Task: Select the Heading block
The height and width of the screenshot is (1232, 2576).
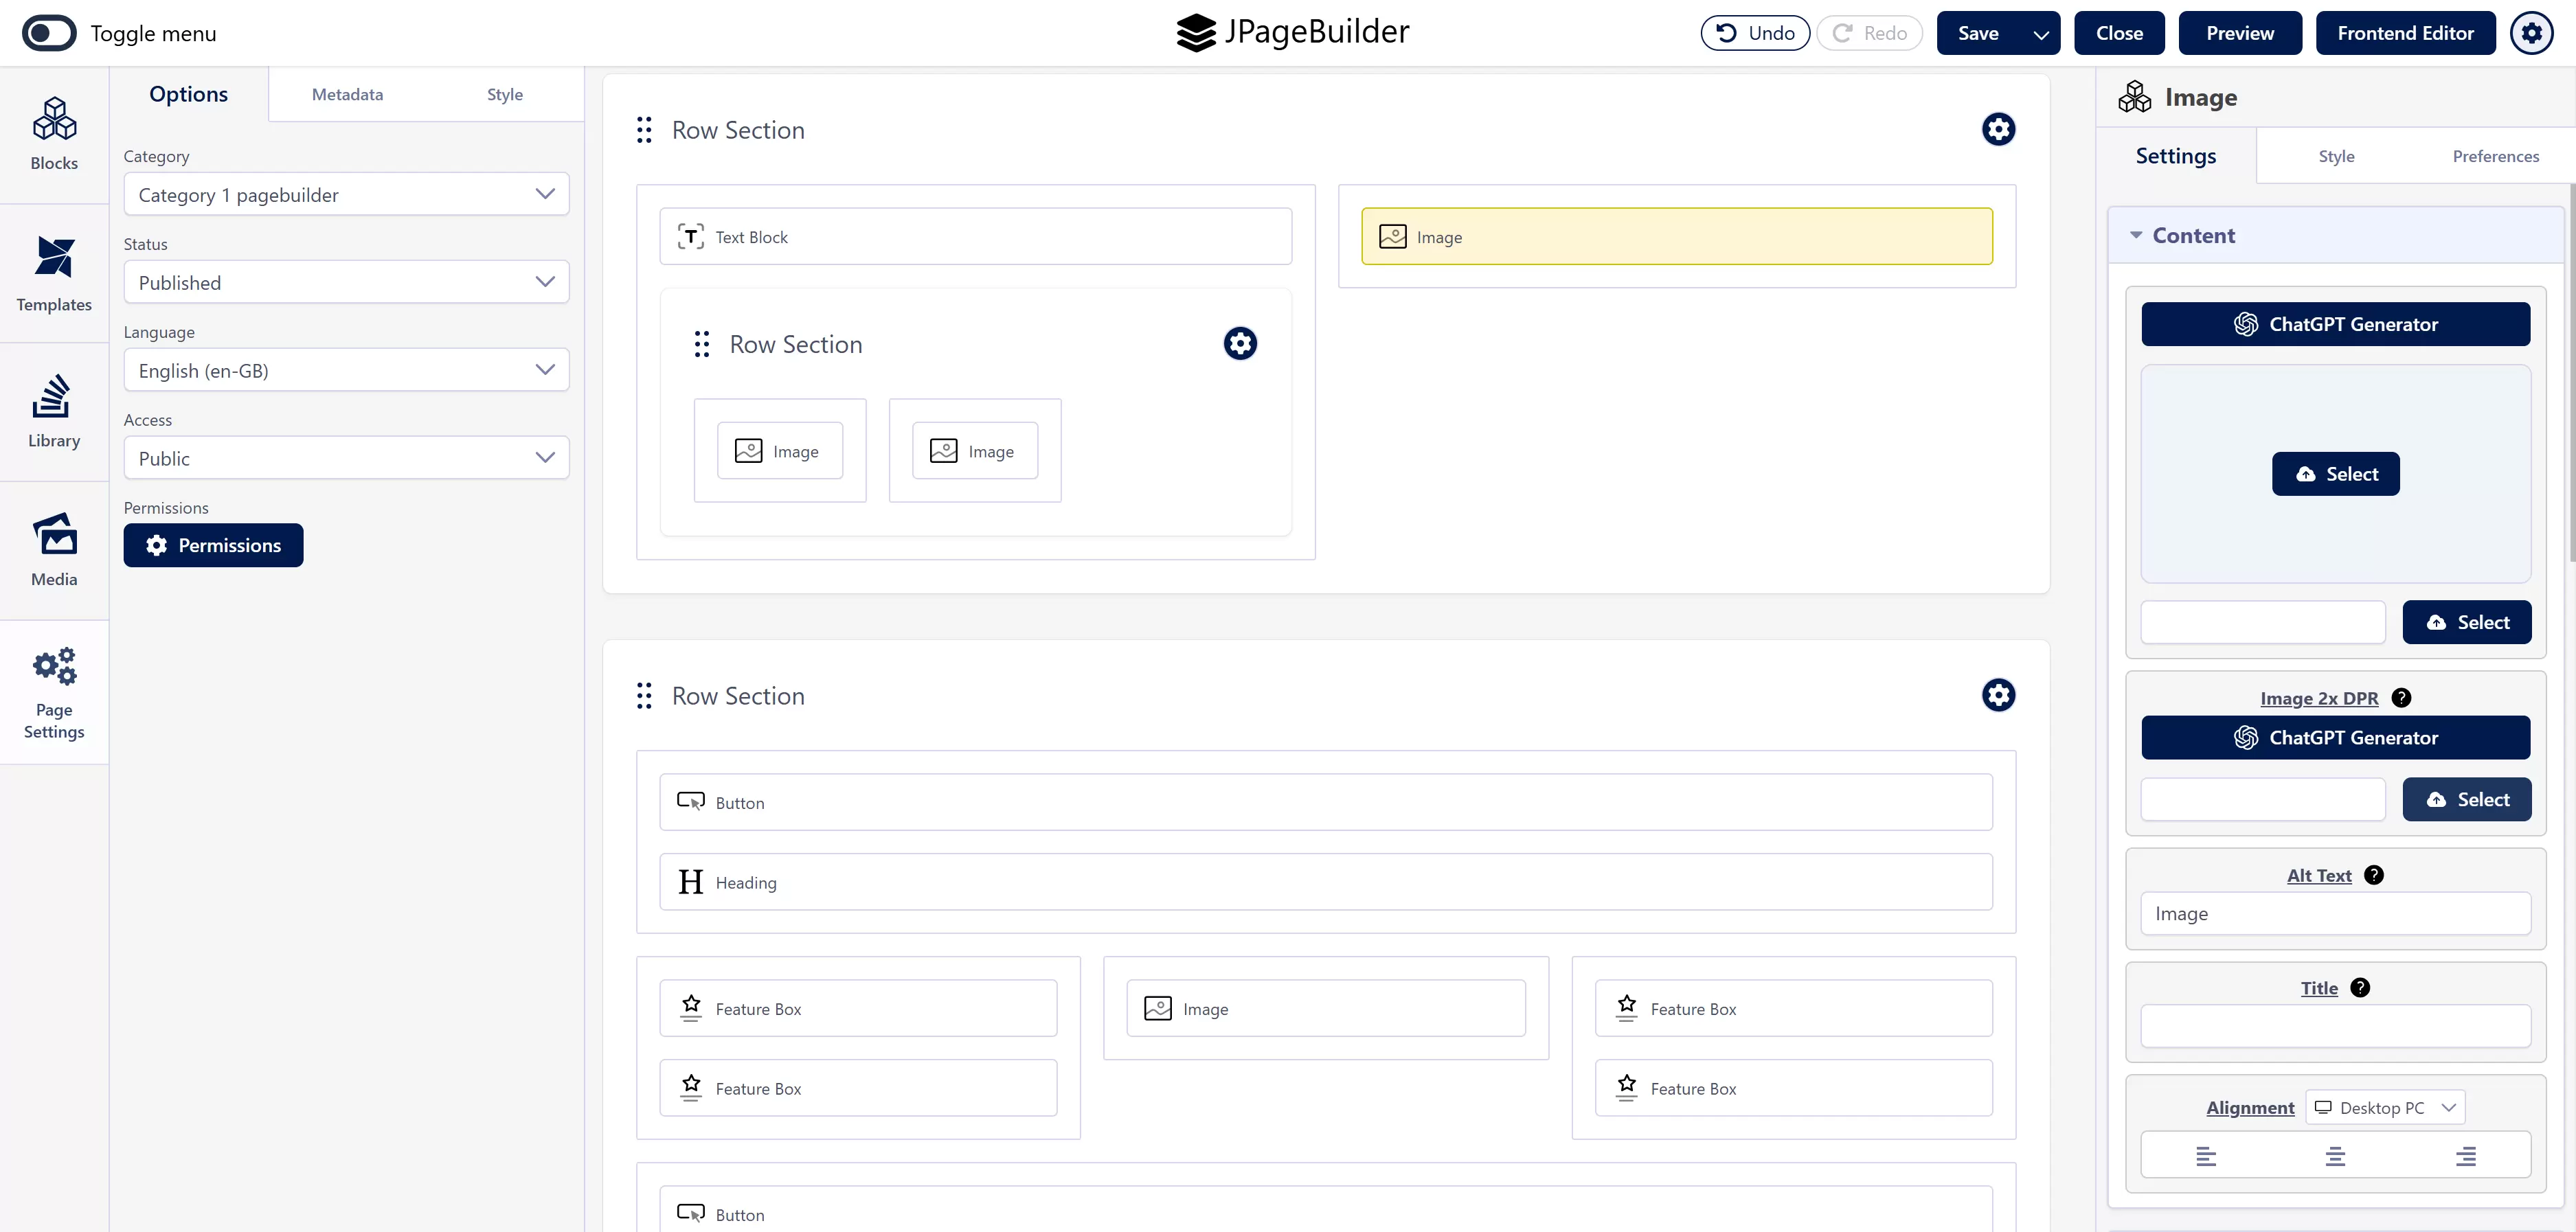Action: coord(1325,882)
